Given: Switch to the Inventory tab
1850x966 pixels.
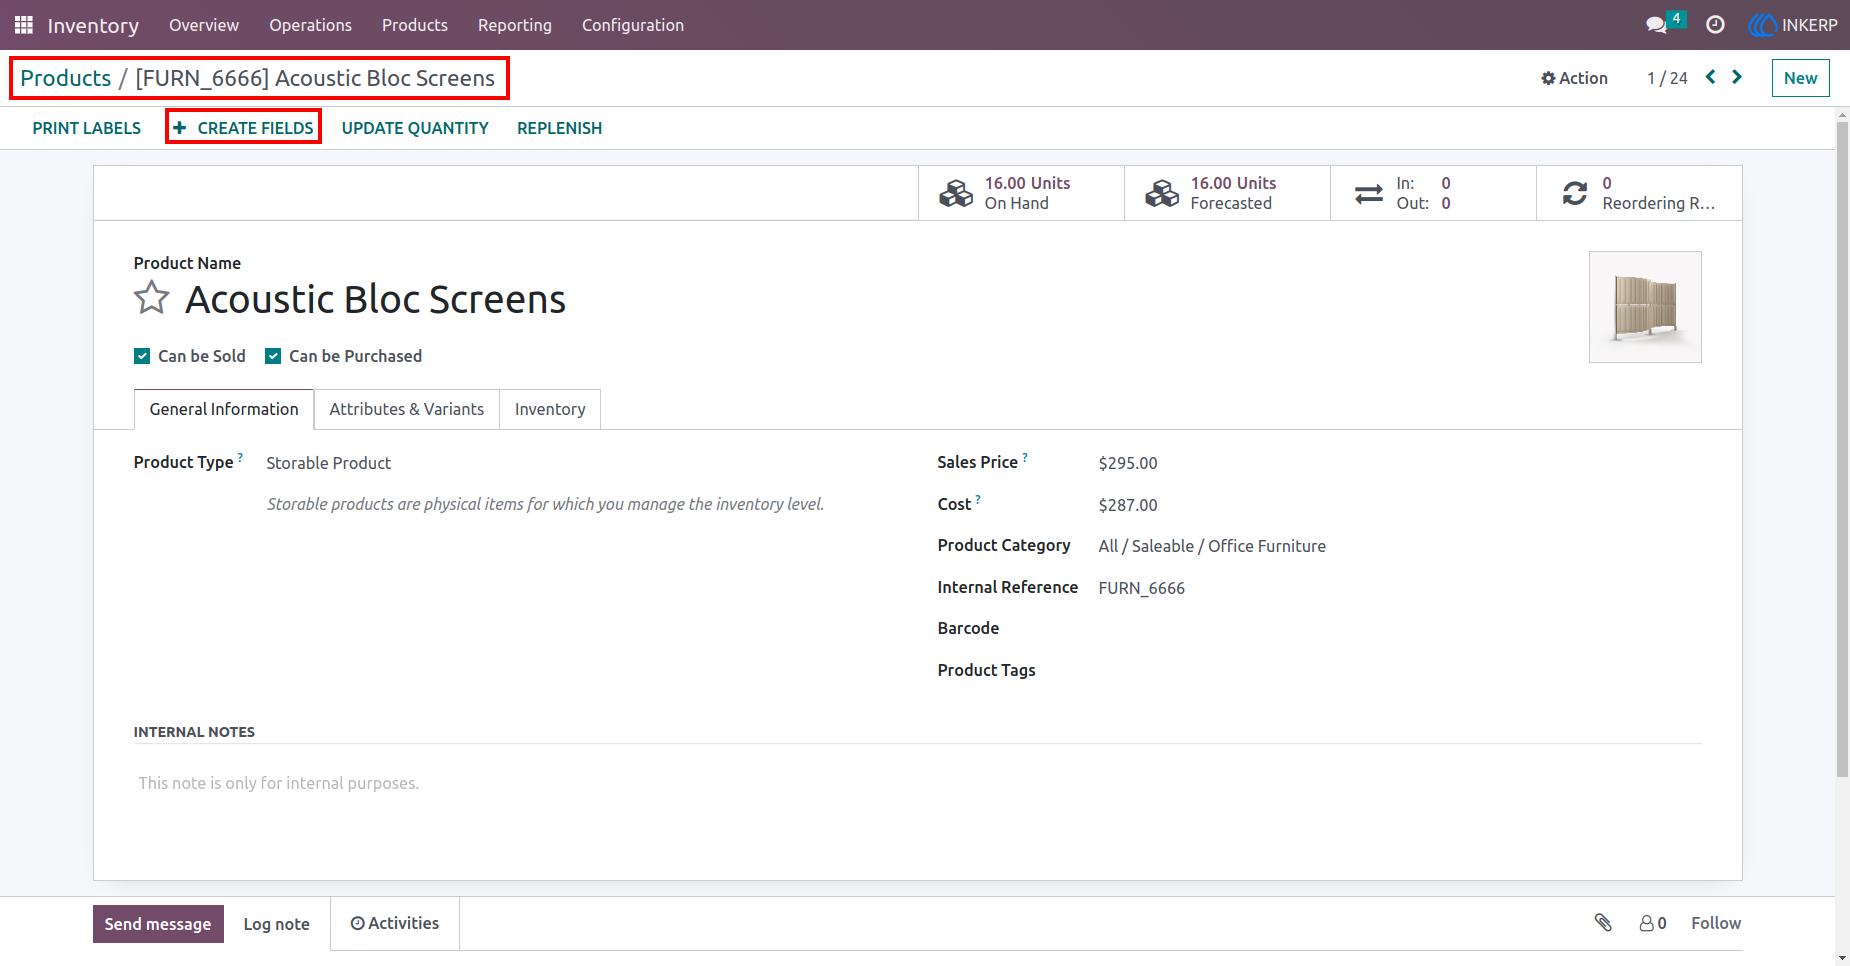Looking at the screenshot, I should tap(550, 409).
